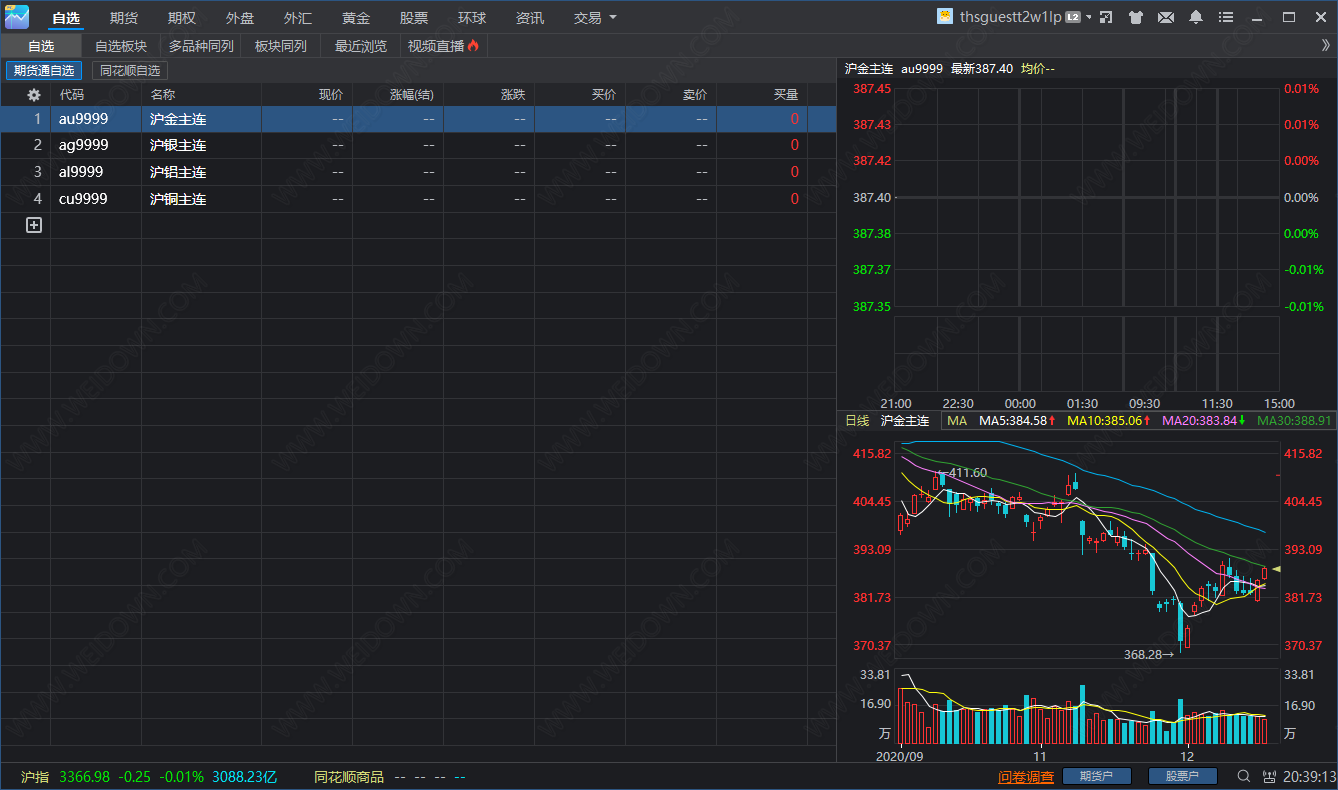Sort by the 卖价 column header
The height and width of the screenshot is (790, 1338).
(x=695, y=95)
